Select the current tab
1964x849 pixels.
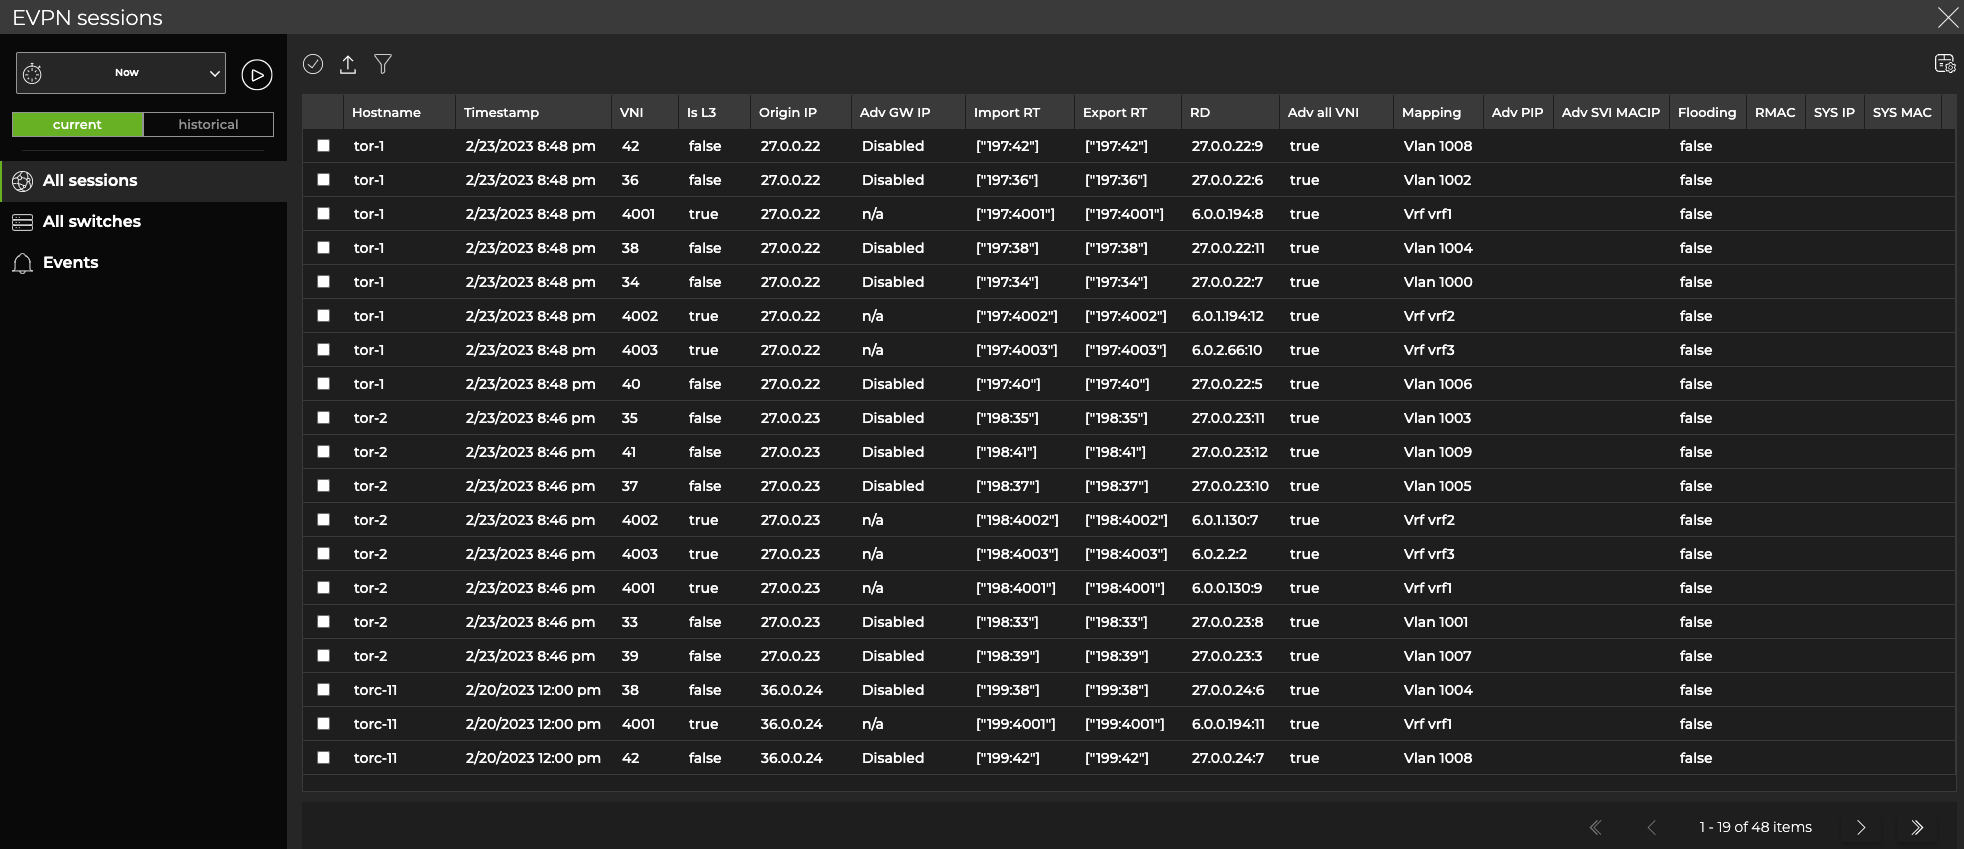[77, 125]
